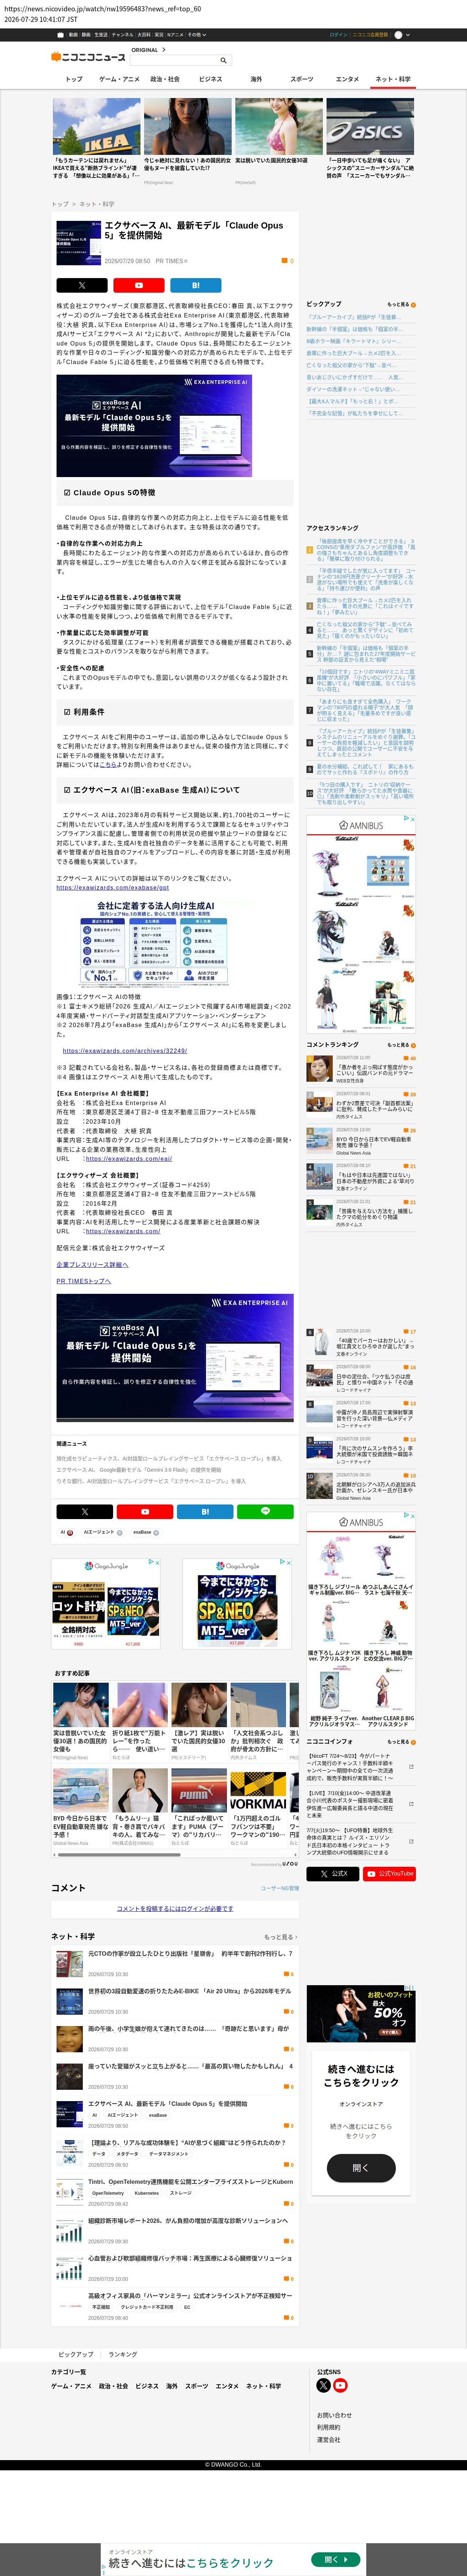Viewport: 467px width, 2576px height.
Task: Share on YouTube red button below related news
Action: 145,1512
